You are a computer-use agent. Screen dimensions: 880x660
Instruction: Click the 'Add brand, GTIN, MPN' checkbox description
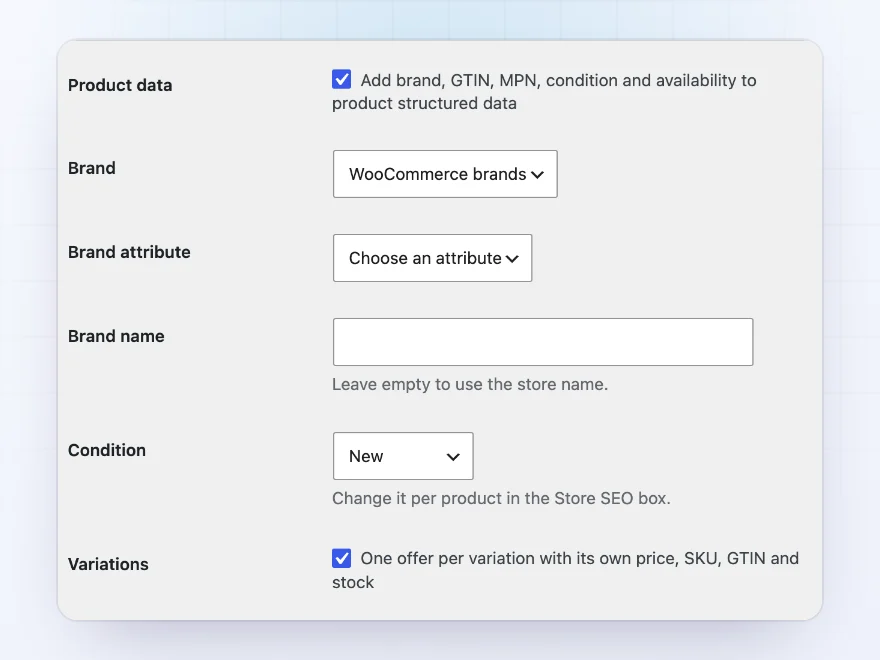click(544, 92)
